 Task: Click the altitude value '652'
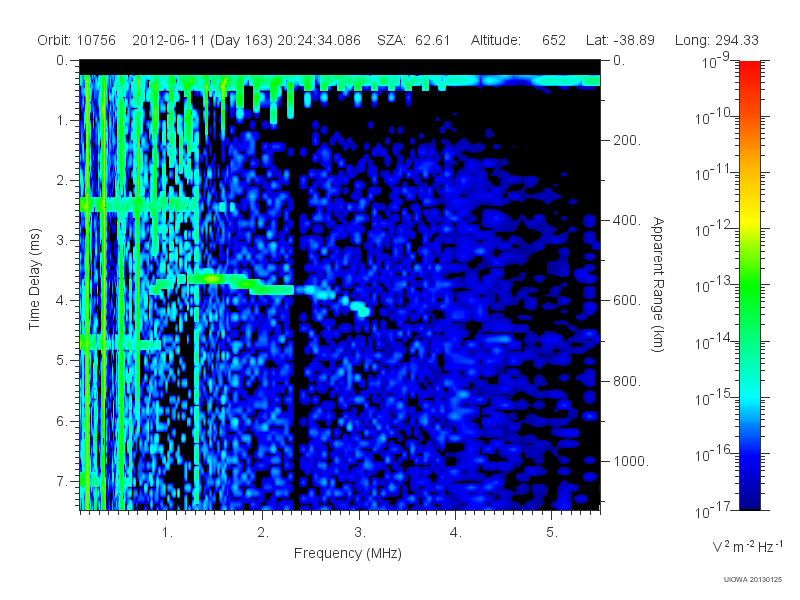click(x=554, y=40)
